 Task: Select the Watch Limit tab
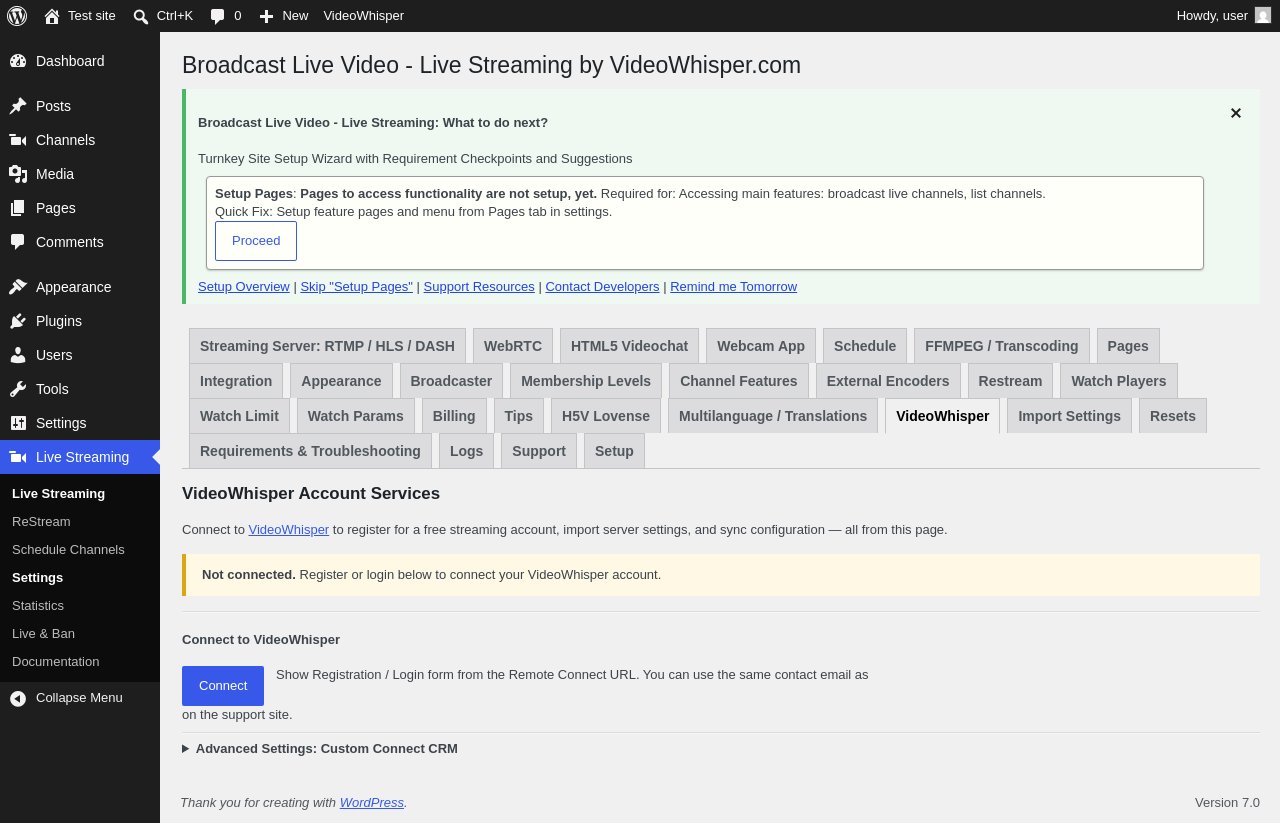pos(239,416)
